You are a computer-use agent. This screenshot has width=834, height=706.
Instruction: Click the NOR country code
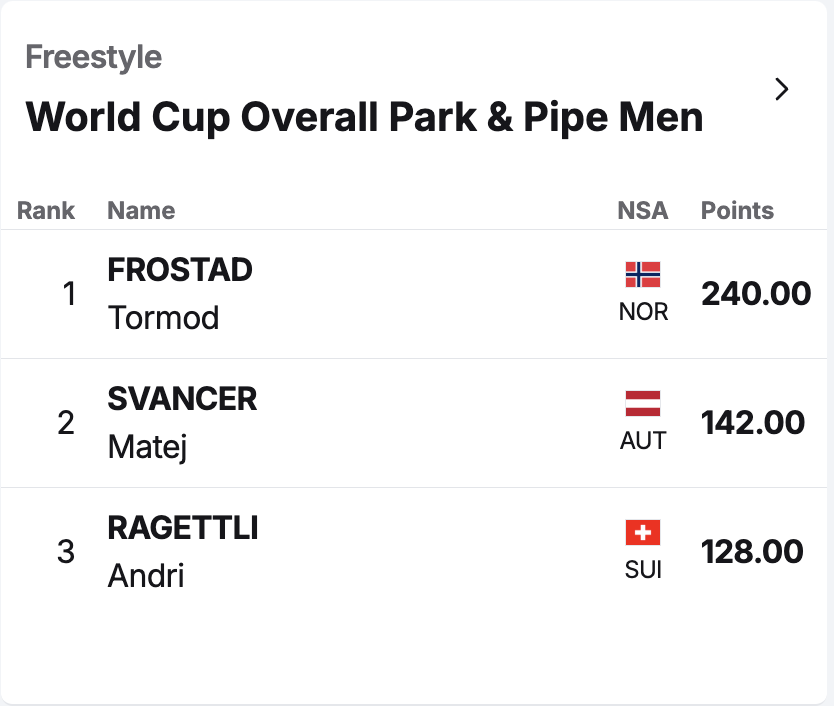click(x=643, y=312)
